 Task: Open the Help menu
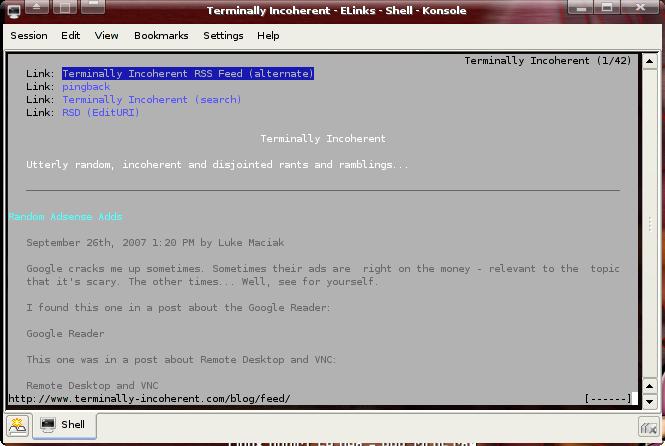pos(268,36)
